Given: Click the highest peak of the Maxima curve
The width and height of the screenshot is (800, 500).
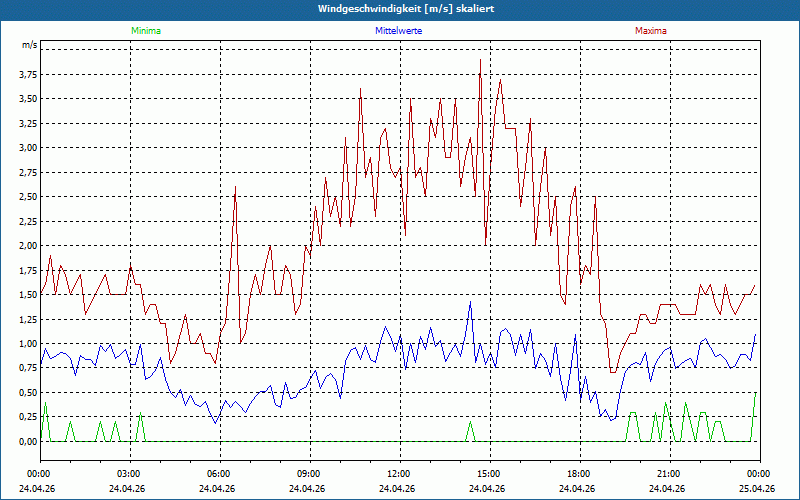Looking at the screenshot, I should coord(481,60).
